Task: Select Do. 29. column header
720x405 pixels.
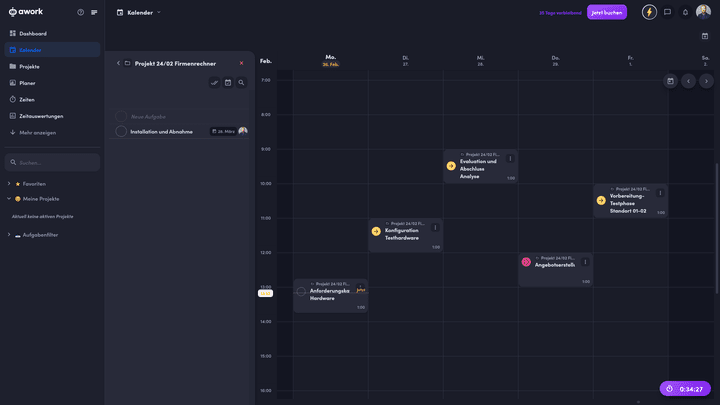Action: click(x=556, y=61)
